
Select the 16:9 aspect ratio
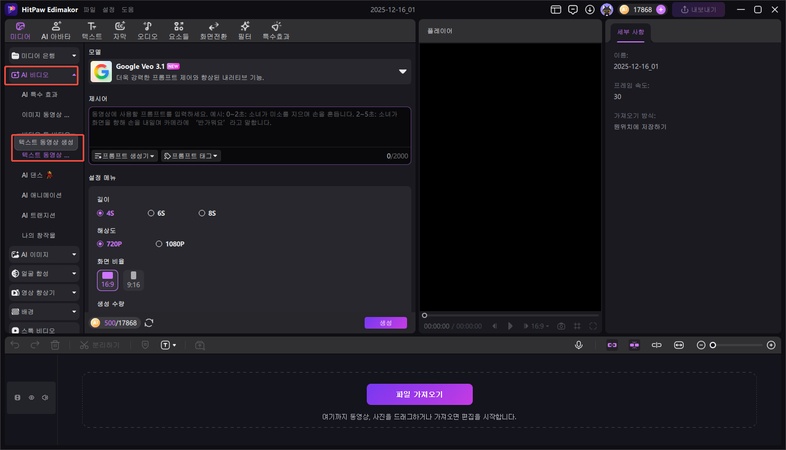point(107,280)
